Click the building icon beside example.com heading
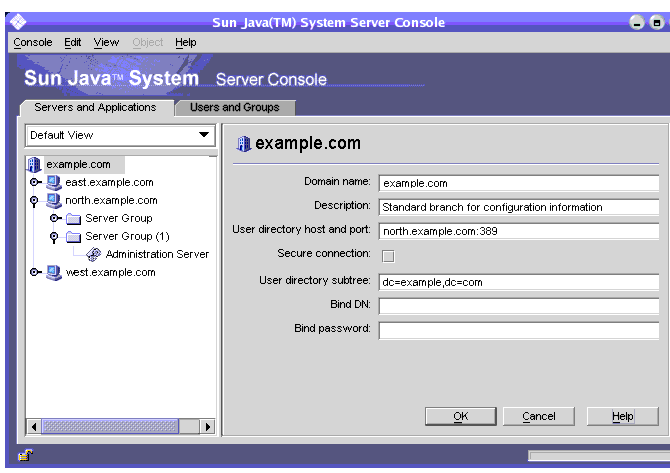 pyautogui.click(x=244, y=144)
